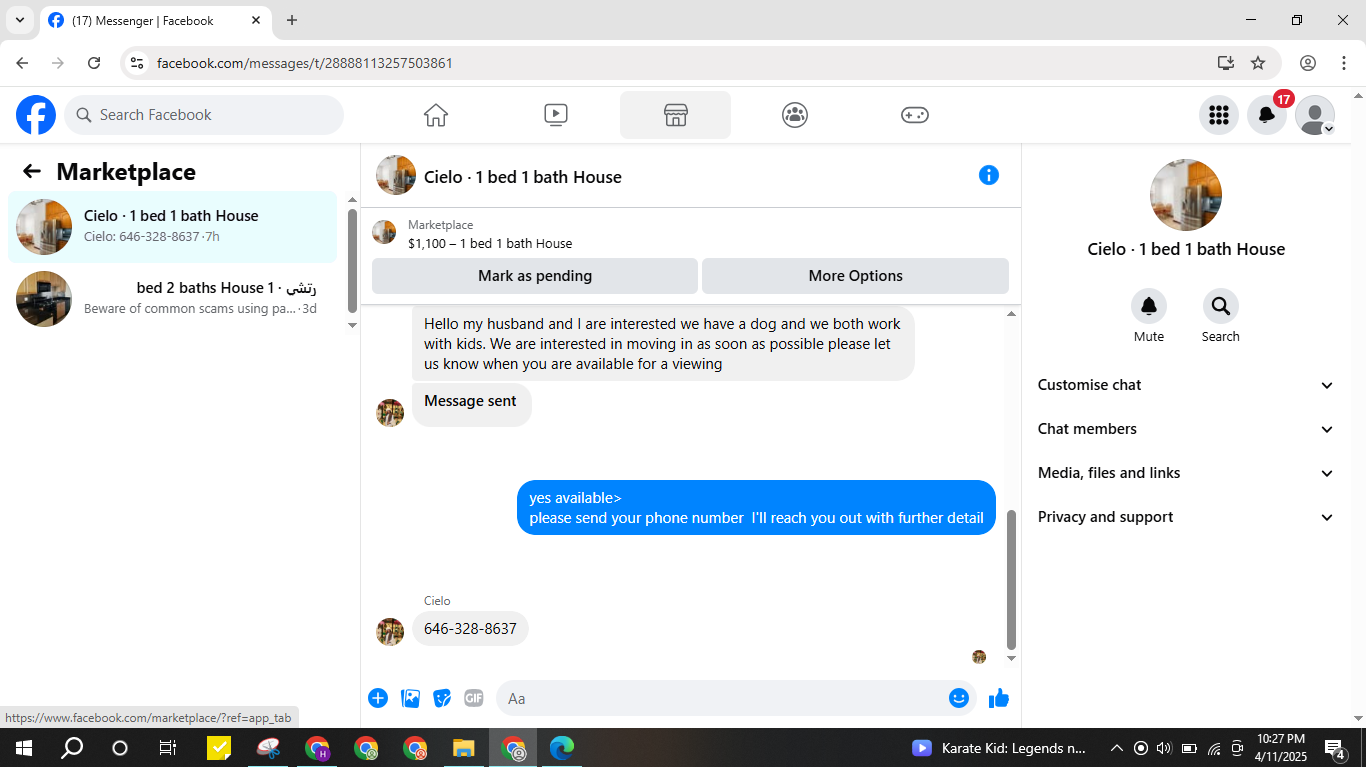Send a thumbs-up like

point(999,698)
